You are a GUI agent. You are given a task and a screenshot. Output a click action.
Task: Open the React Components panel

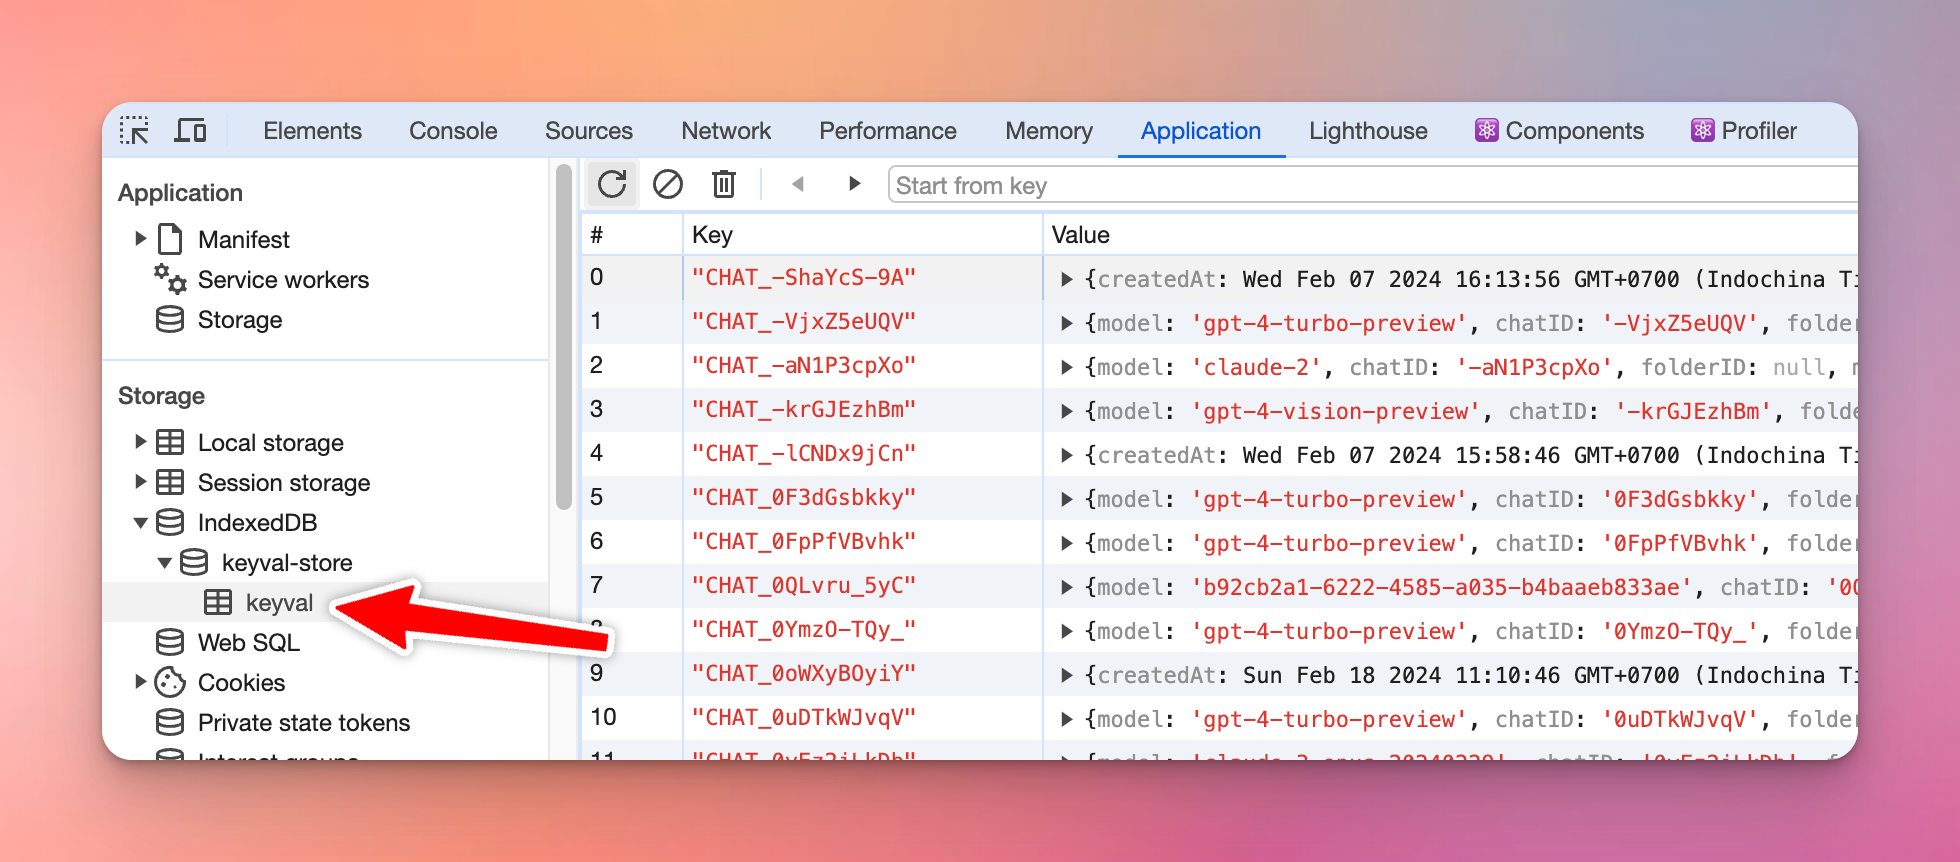pyautogui.click(x=1559, y=131)
